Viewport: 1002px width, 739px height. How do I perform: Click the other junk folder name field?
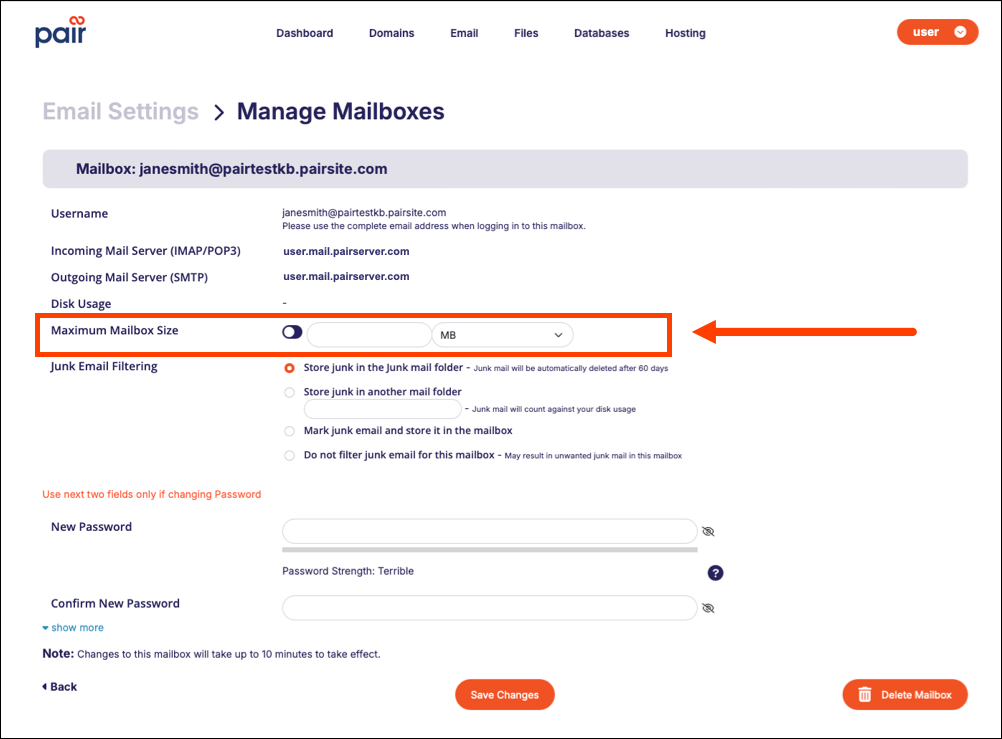[x=382, y=409]
